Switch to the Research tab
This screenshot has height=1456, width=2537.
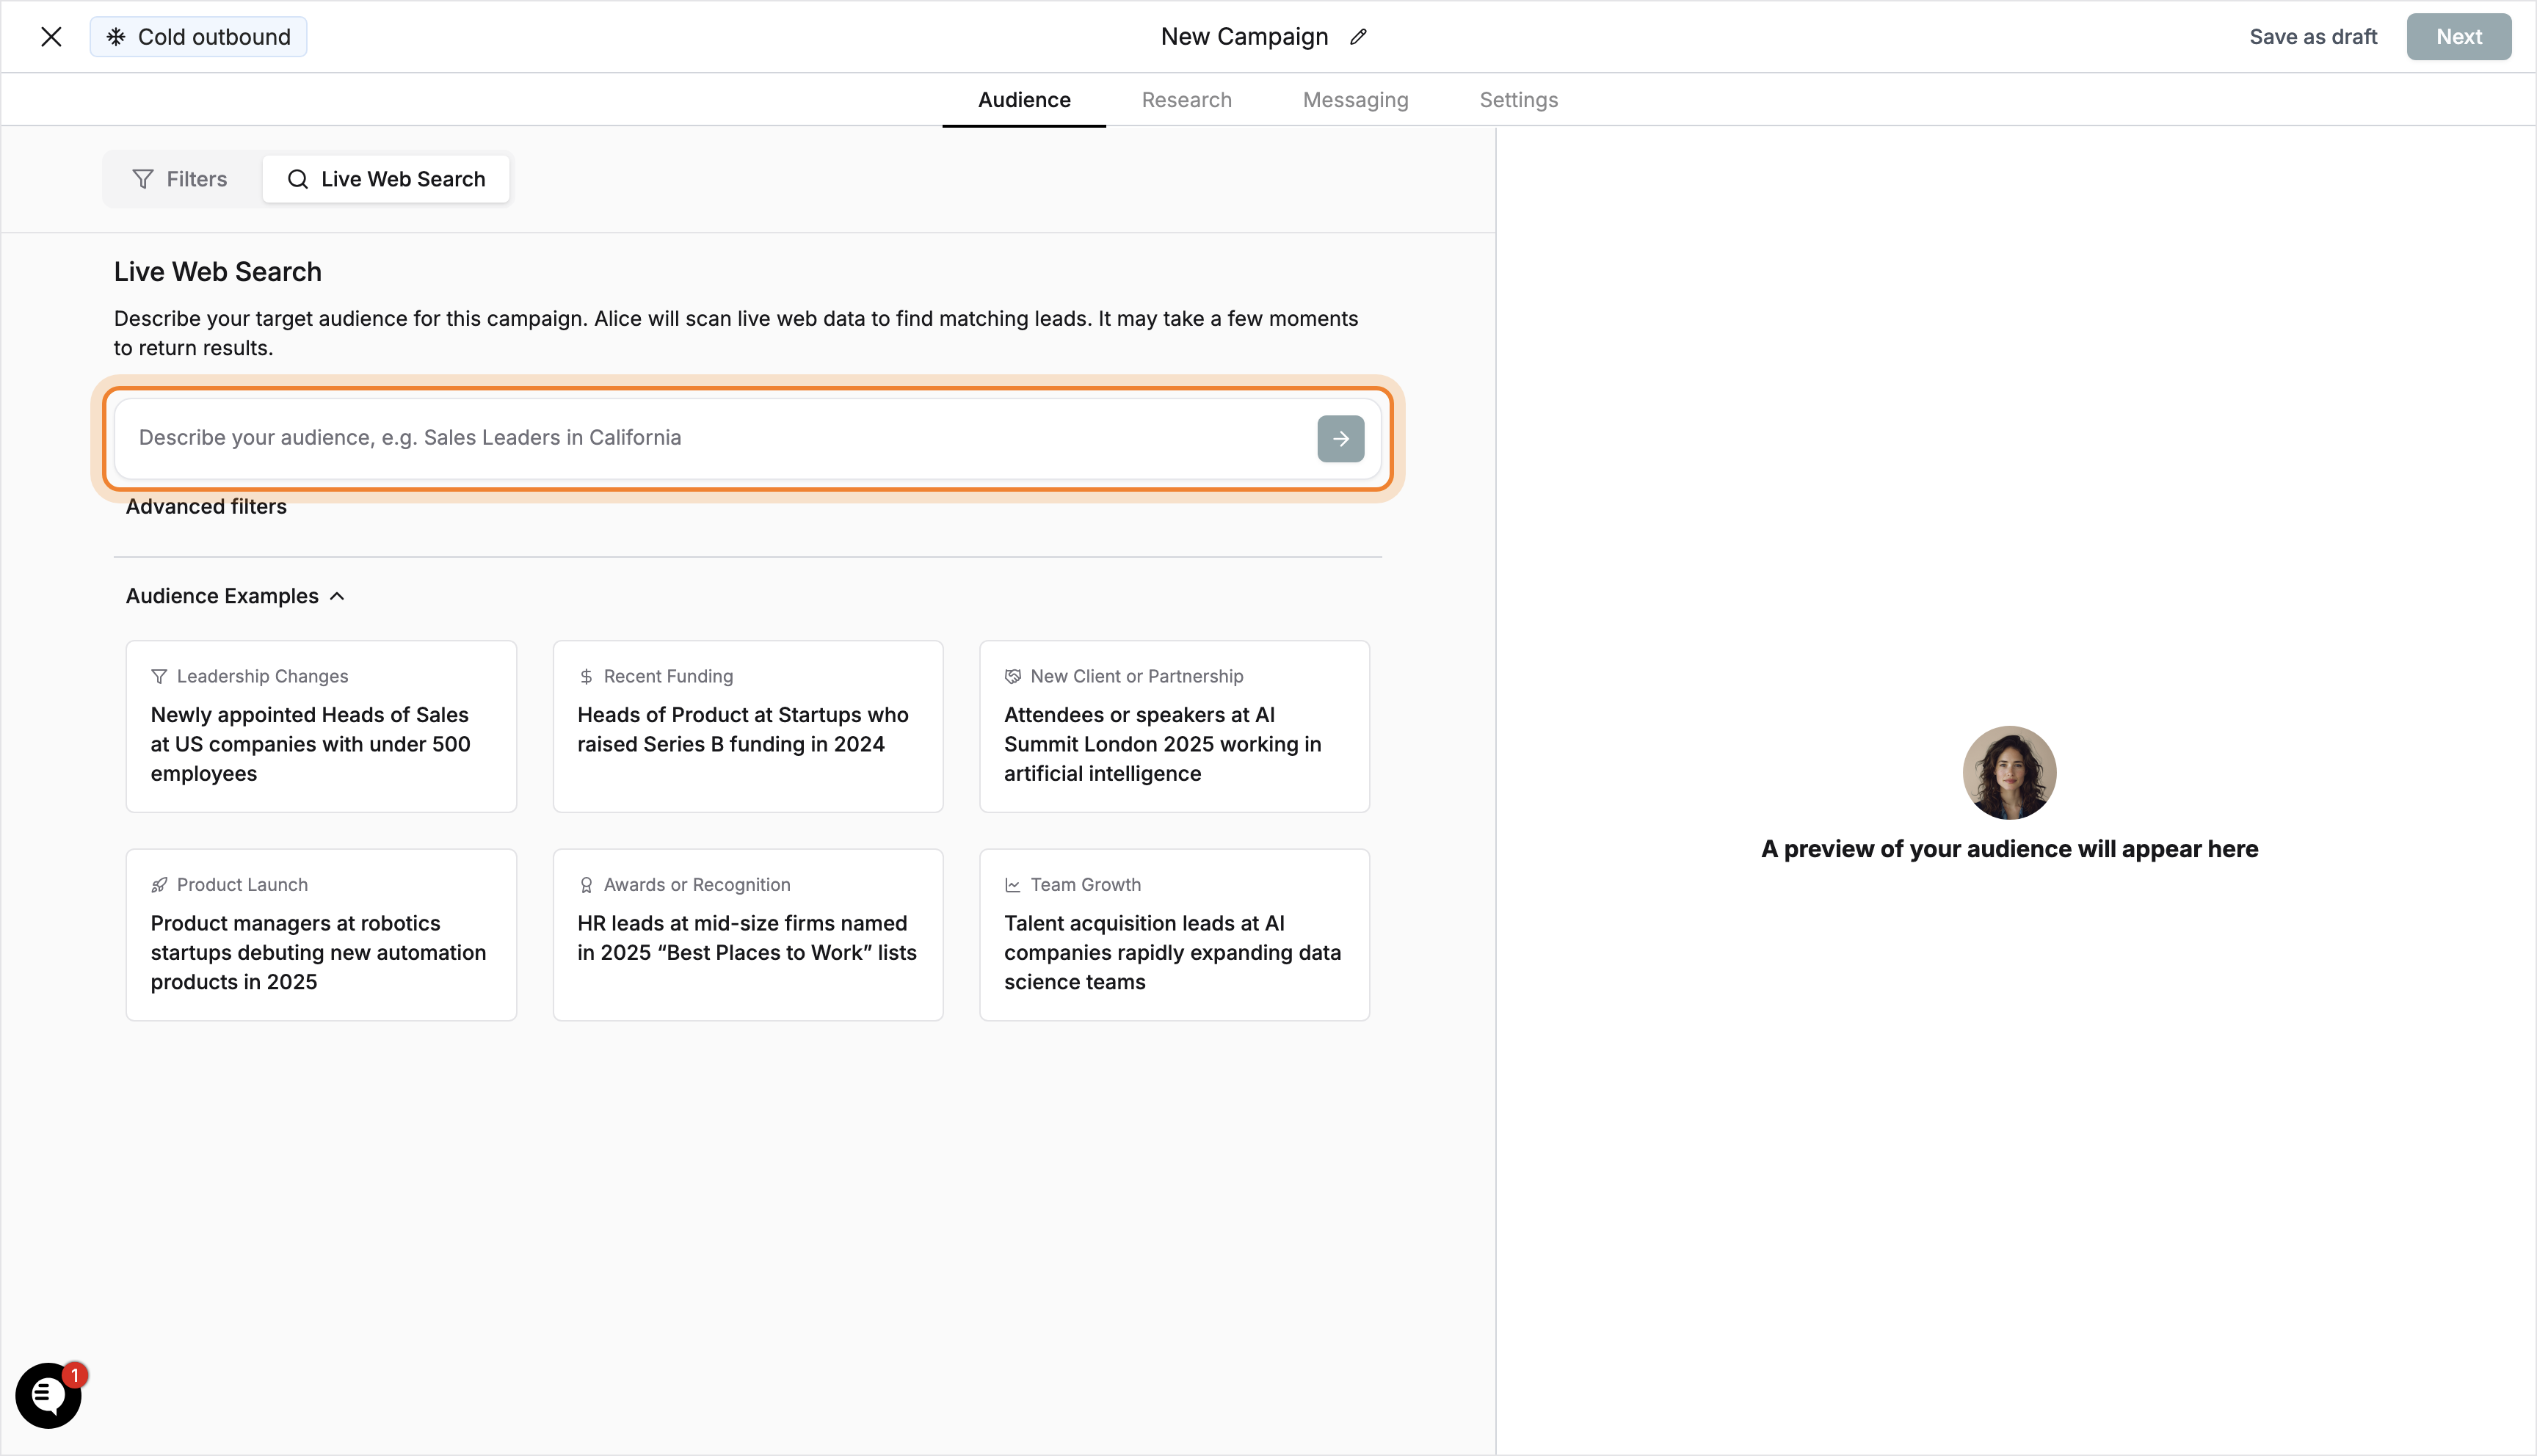(1186, 99)
